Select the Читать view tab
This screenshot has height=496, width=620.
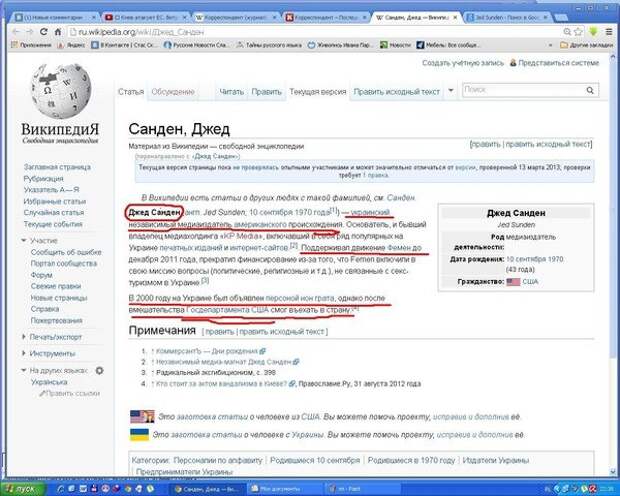click(x=231, y=92)
